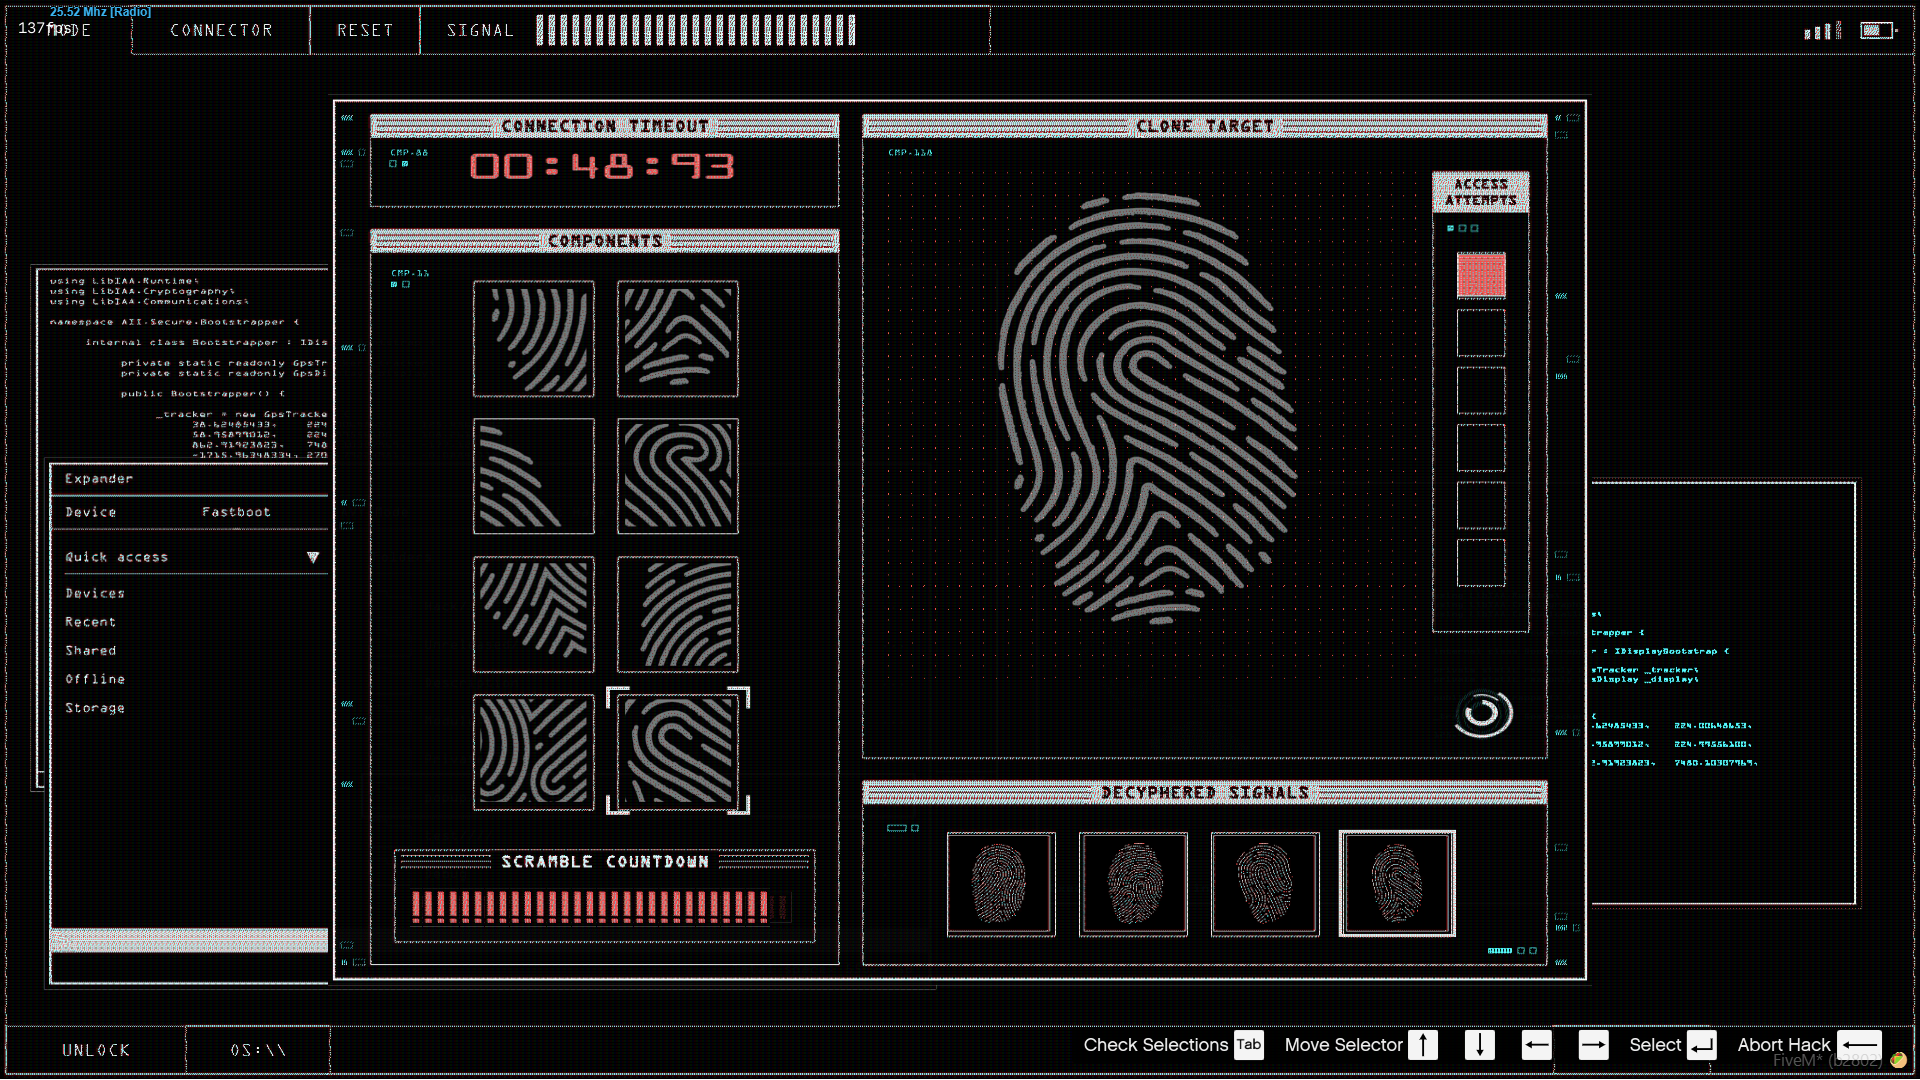Click the down arrow Move Selector key

1479,1045
